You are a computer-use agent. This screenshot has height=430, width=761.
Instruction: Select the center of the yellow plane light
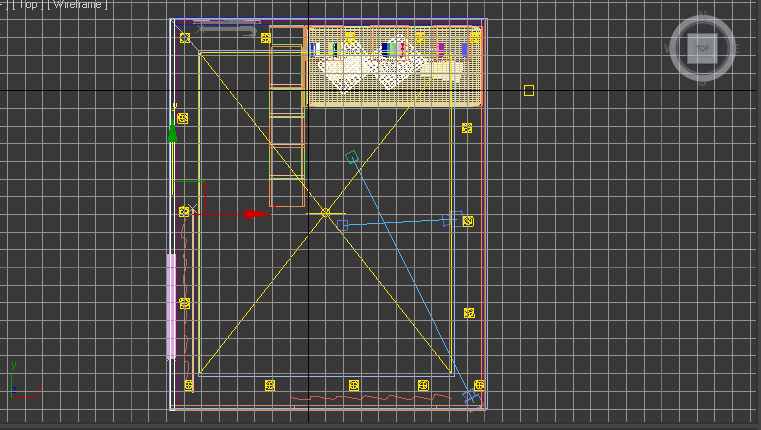coord(326,213)
